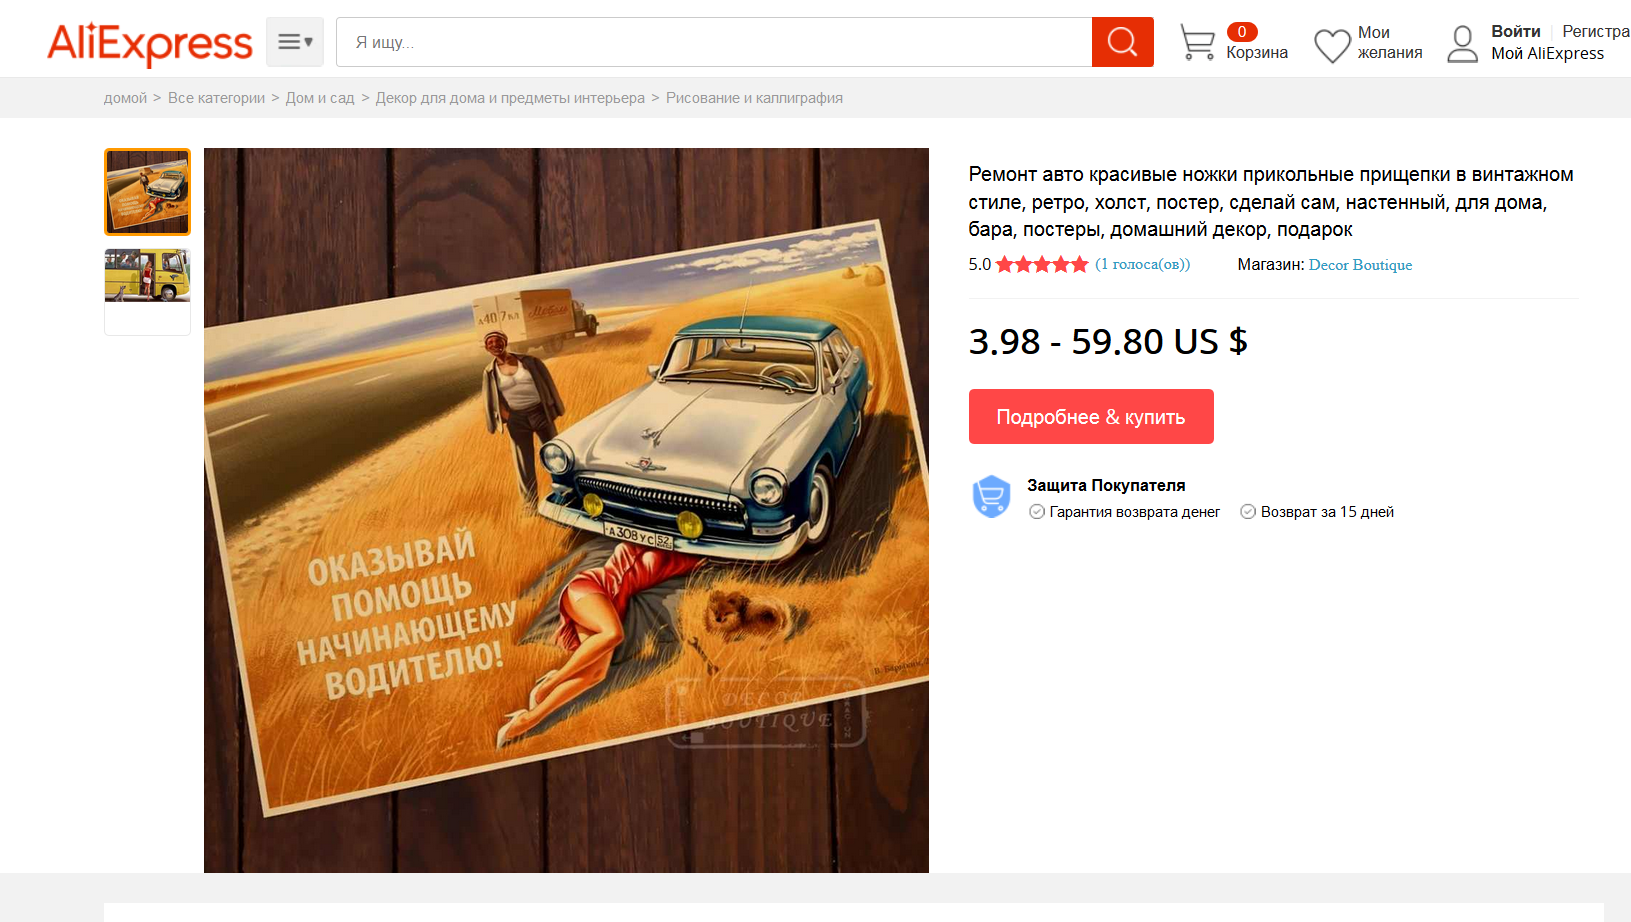The width and height of the screenshot is (1631, 922).
Task: Click the five-star rating icons
Action: (1042, 265)
